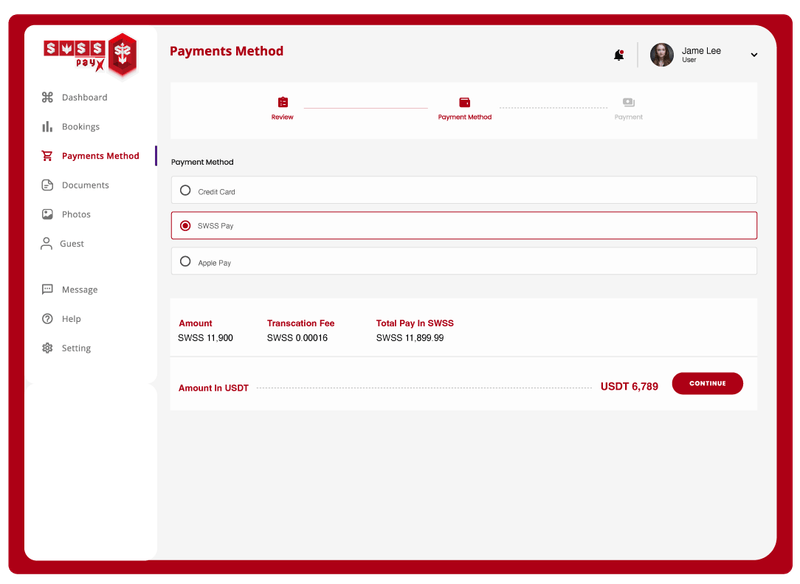800x584 pixels.
Task: Click the Documents sidebar icon
Action: (x=45, y=185)
